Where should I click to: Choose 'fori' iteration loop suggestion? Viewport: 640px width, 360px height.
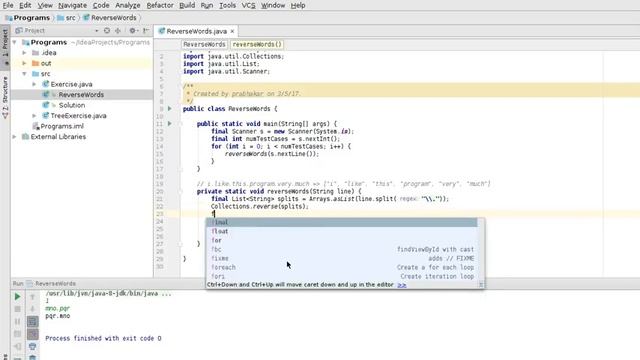tap(342, 276)
